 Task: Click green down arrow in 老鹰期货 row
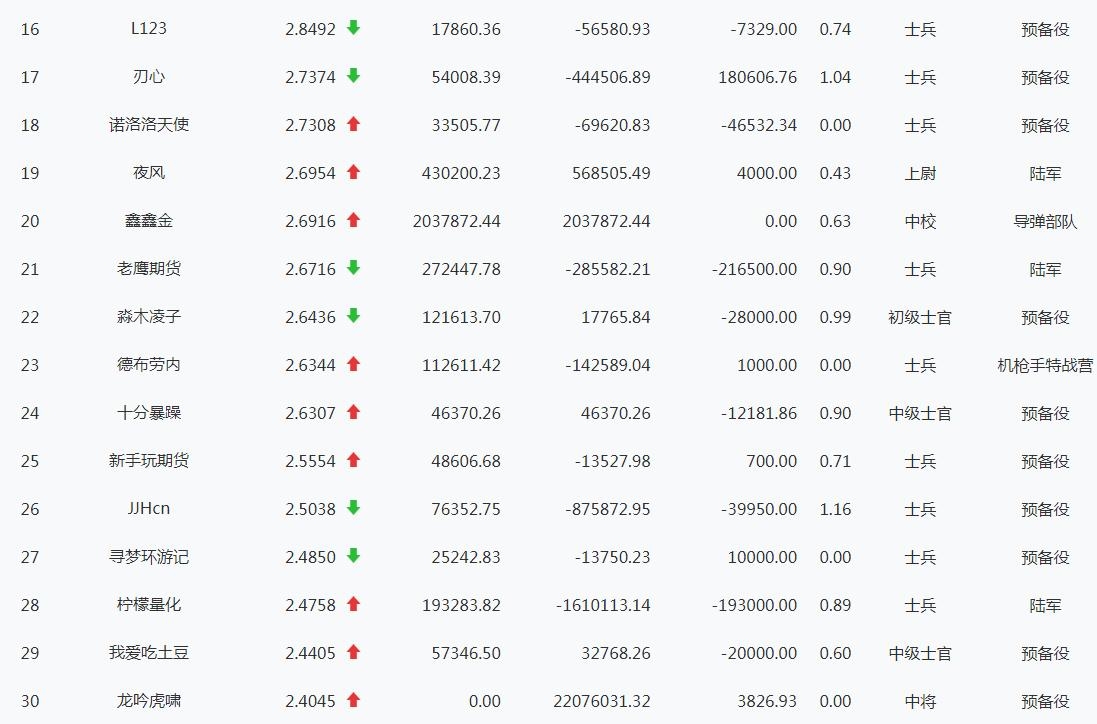(x=353, y=268)
